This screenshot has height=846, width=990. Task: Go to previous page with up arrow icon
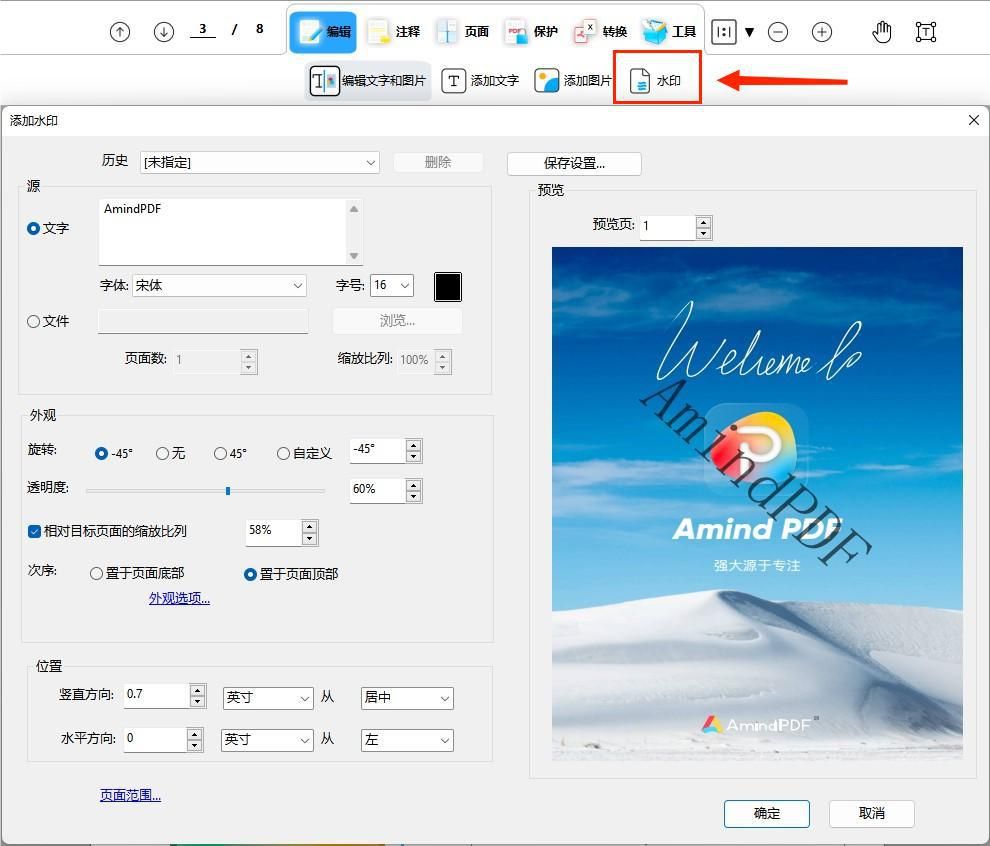119,32
